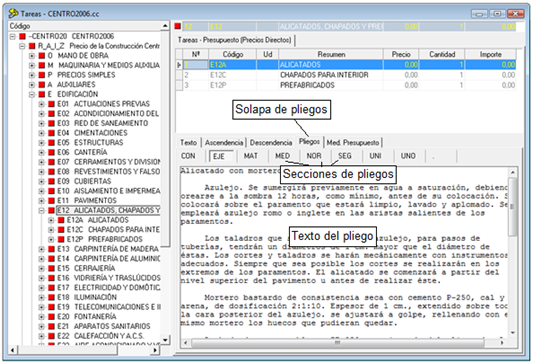Click the red icon of E20 FONTANERÍA
The image size is (533, 364).
pos(51,317)
